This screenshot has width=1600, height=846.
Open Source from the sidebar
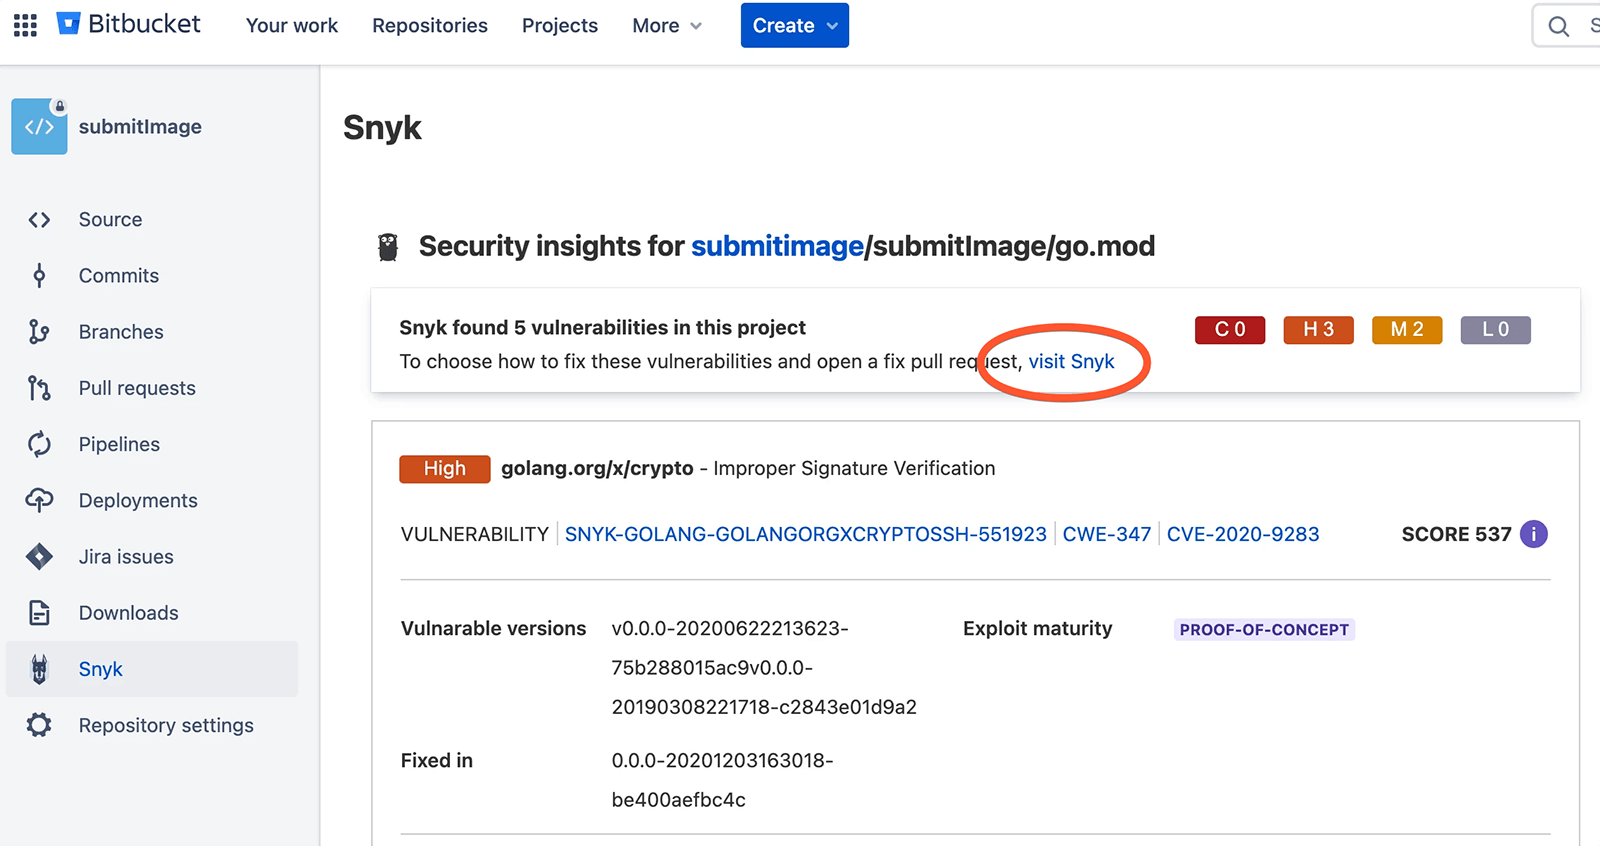110,219
